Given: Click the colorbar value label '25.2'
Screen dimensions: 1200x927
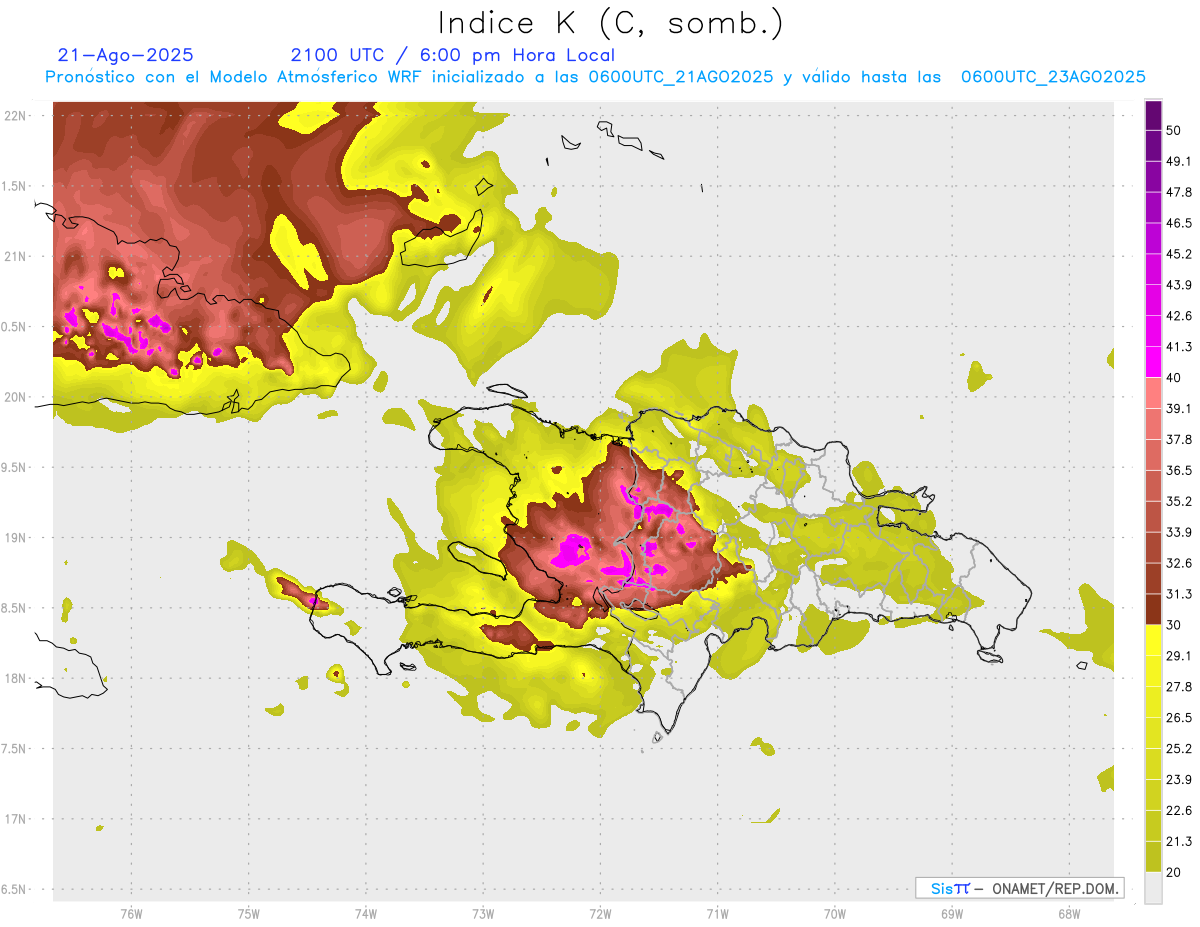Looking at the screenshot, I should coord(1180,748).
